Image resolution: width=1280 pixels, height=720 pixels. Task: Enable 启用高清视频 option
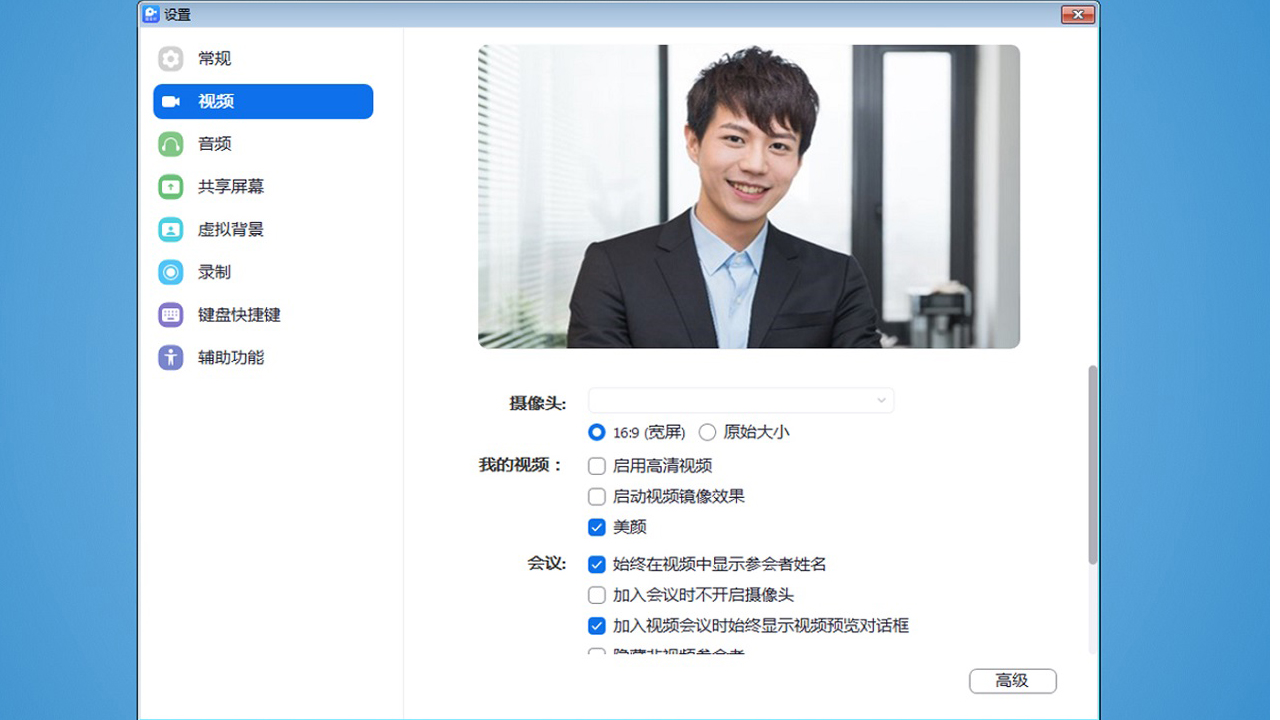click(x=595, y=465)
